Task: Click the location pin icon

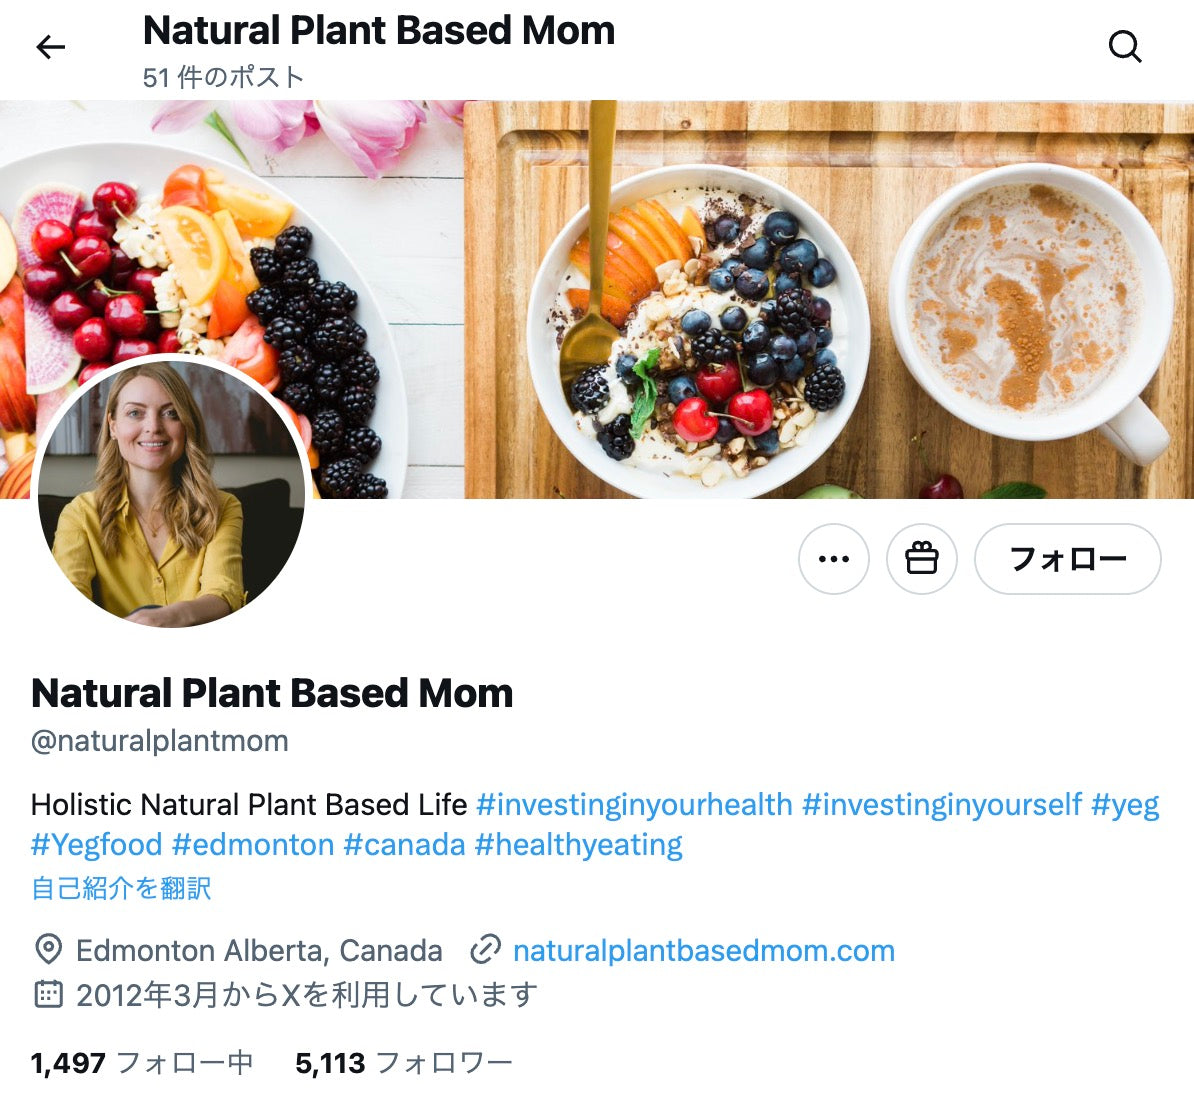Action: click(x=49, y=950)
